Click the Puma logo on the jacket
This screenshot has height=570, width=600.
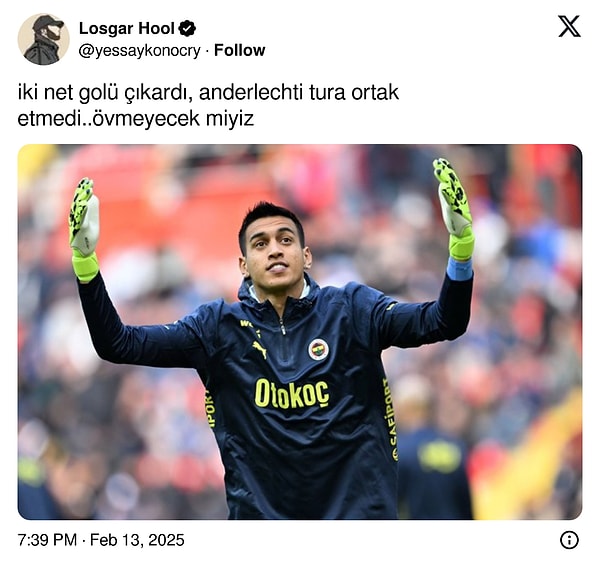(x=260, y=349)
